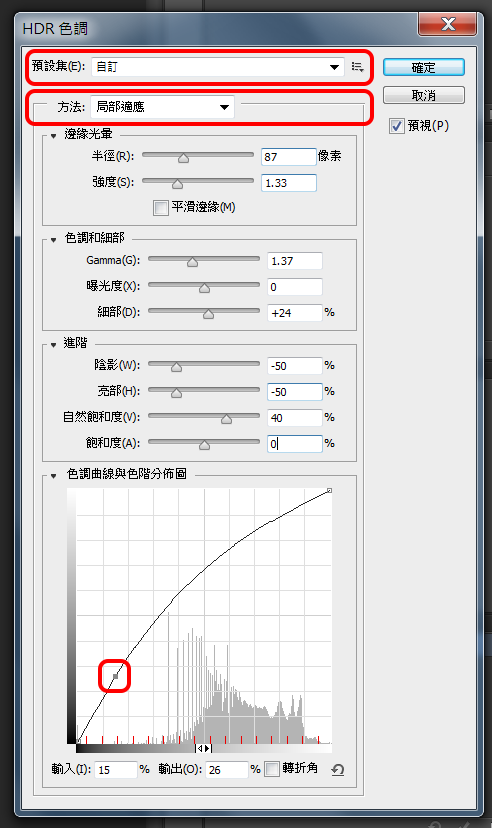Enable the 轉折角 corner checkbox
Screen dimensions: 492x828
tap(271, 769)
